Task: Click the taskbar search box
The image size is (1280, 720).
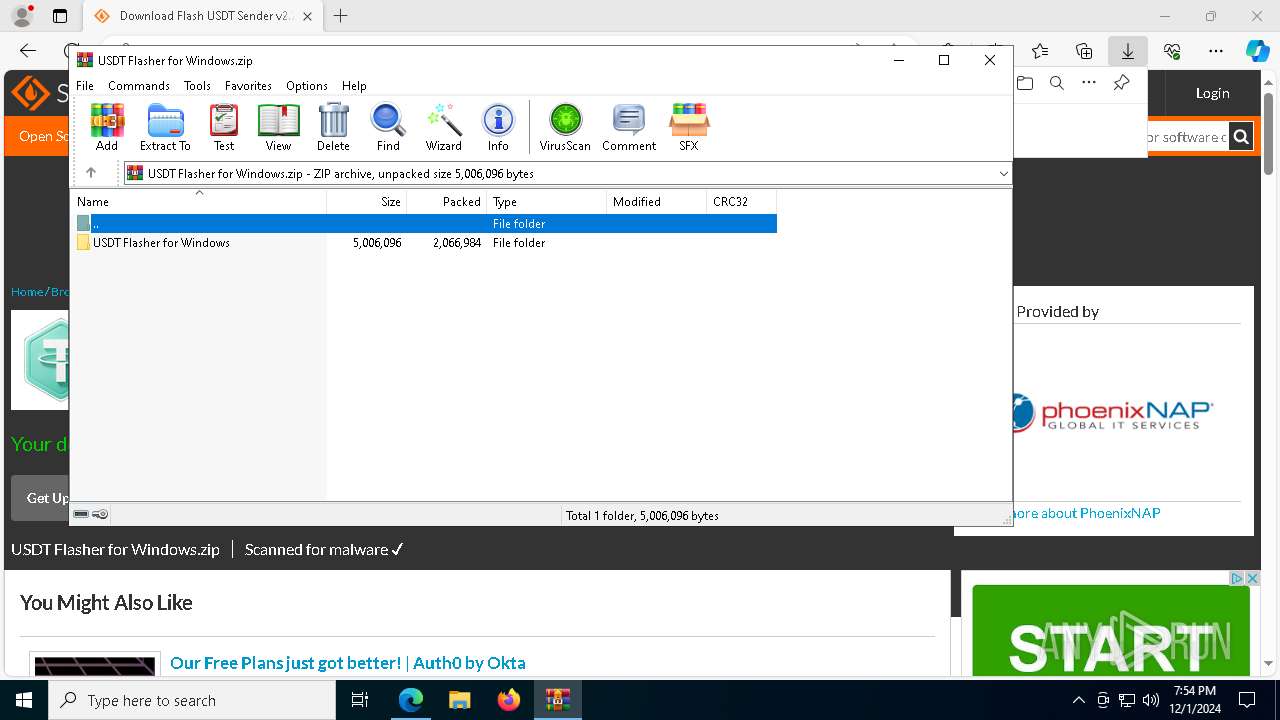Action: (192, 700)
